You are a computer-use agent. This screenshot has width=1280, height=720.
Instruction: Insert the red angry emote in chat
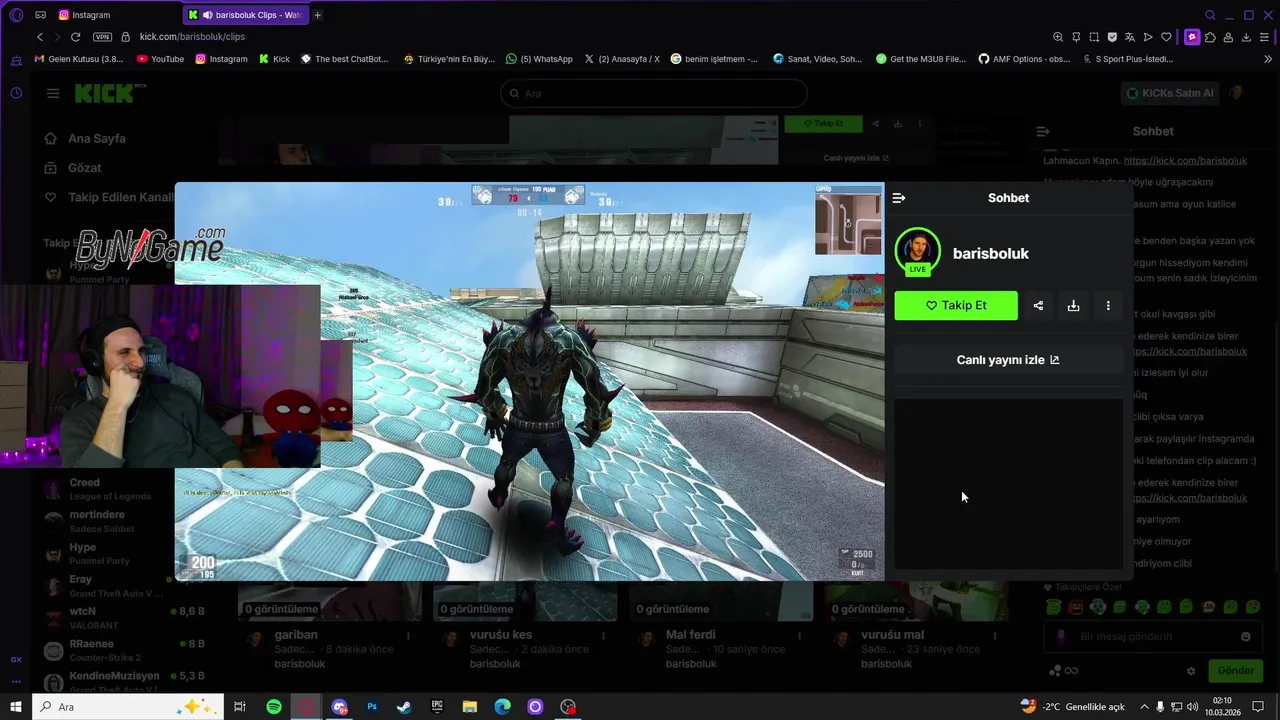1076,607
